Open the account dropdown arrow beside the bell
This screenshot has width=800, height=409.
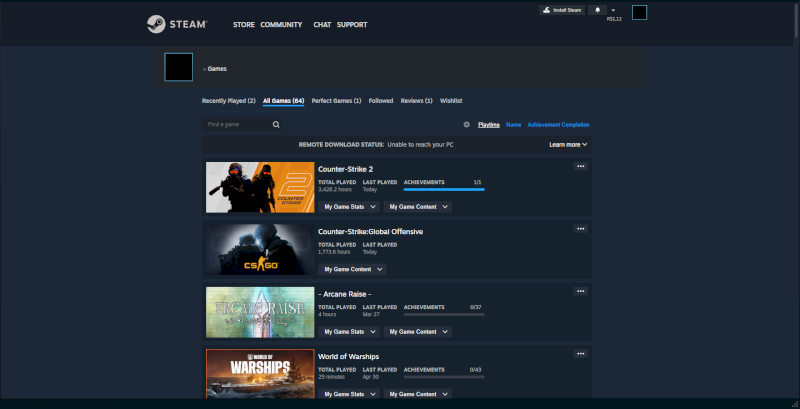click(613, 10)
